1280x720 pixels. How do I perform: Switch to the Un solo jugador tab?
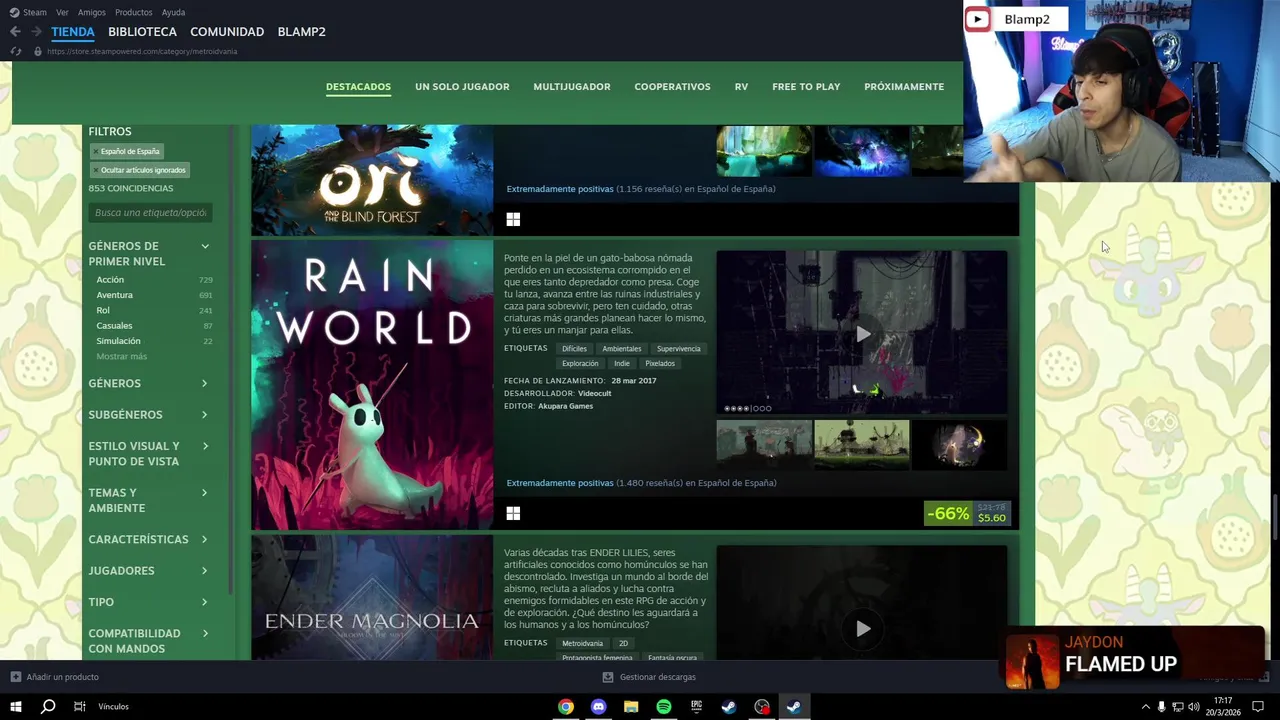[462, 87]
